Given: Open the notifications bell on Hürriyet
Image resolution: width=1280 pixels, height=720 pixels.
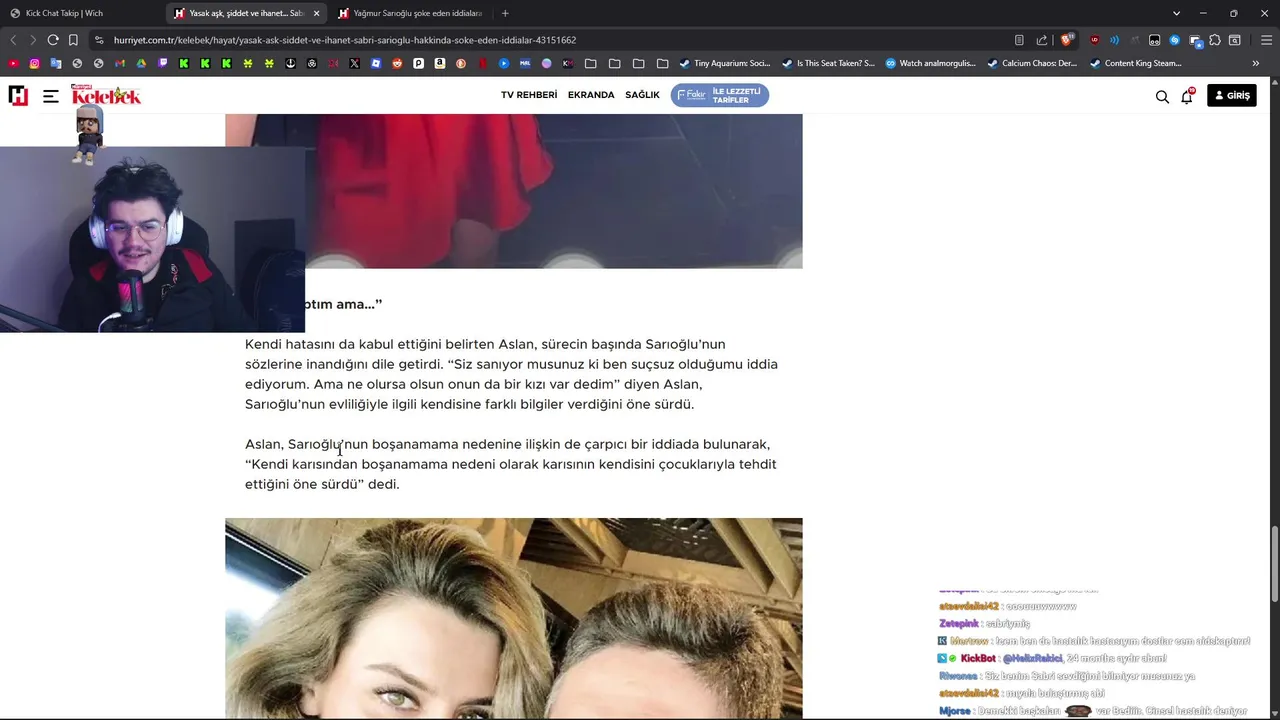Looking at the screenshot, I should tap(1187, 96).
